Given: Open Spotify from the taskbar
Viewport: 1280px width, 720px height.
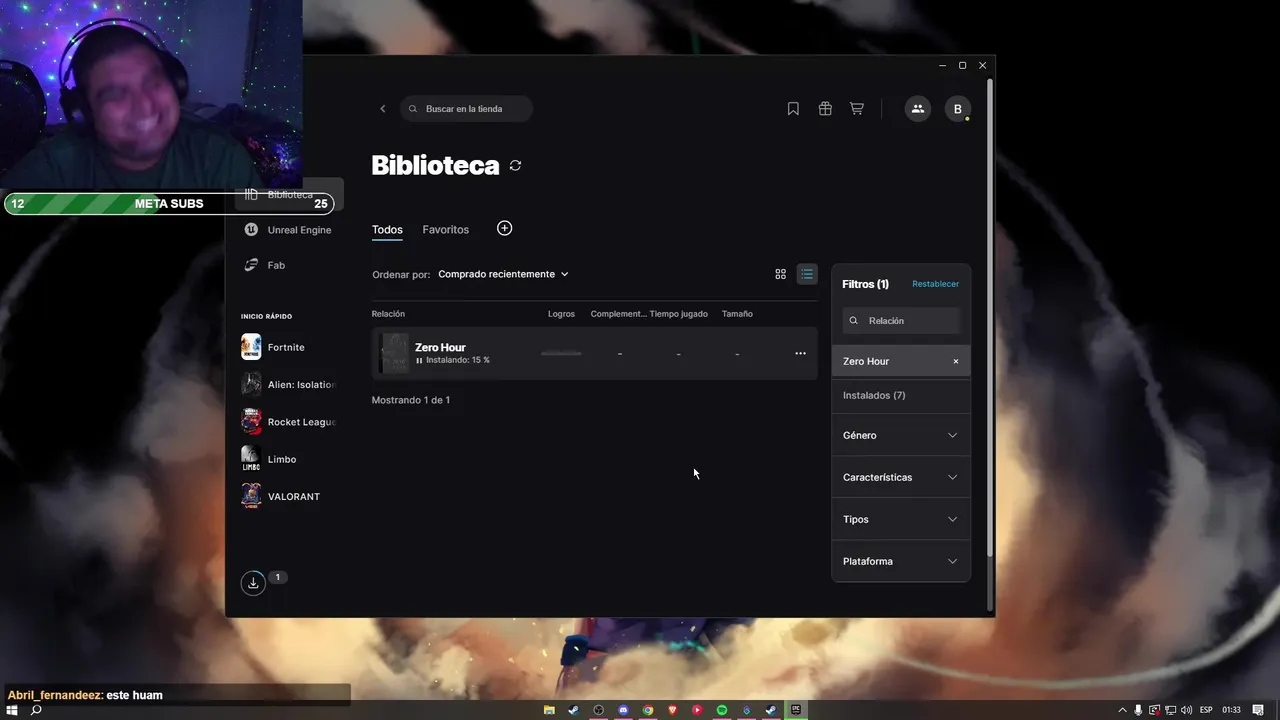Looking at the screenshot, I should click(x=722, y=710).
